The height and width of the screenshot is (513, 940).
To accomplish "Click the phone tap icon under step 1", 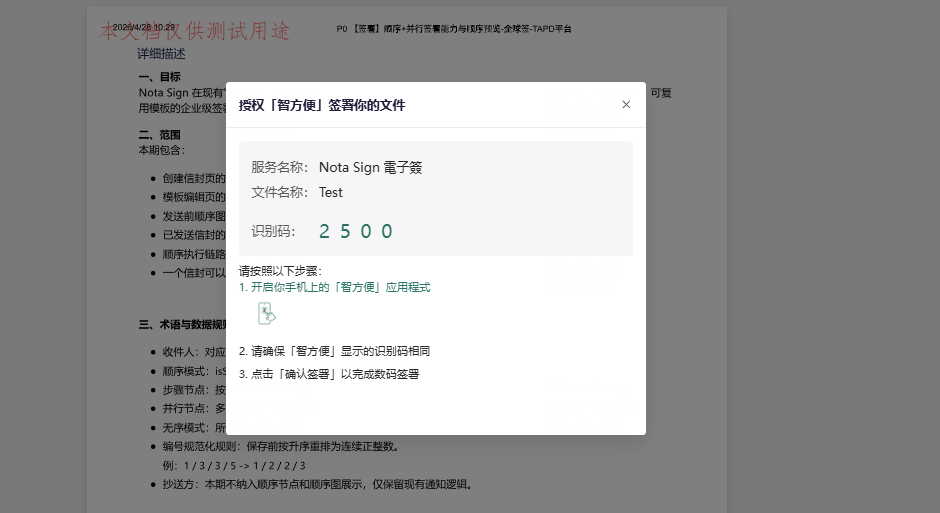I will (x=267, y=313).
